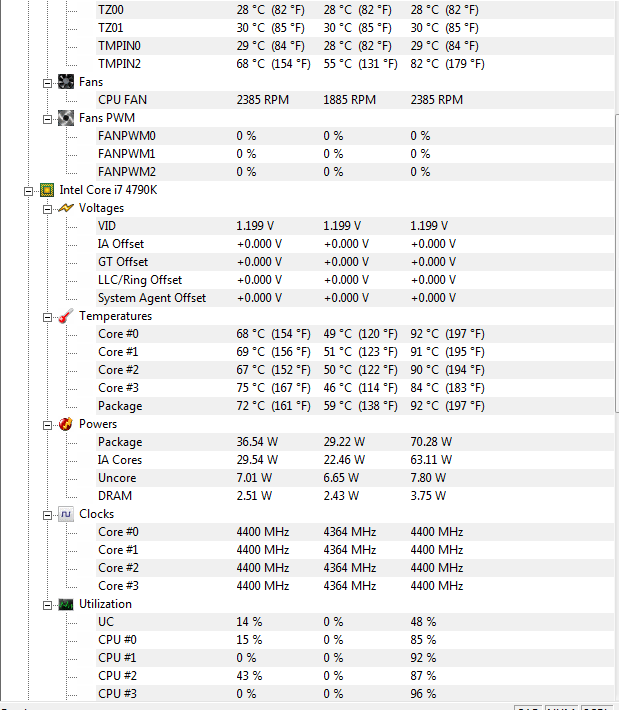This screenshot has width=619, height=710.
Task: Collapse the Fans tree node
Action: tap(47, 83)
